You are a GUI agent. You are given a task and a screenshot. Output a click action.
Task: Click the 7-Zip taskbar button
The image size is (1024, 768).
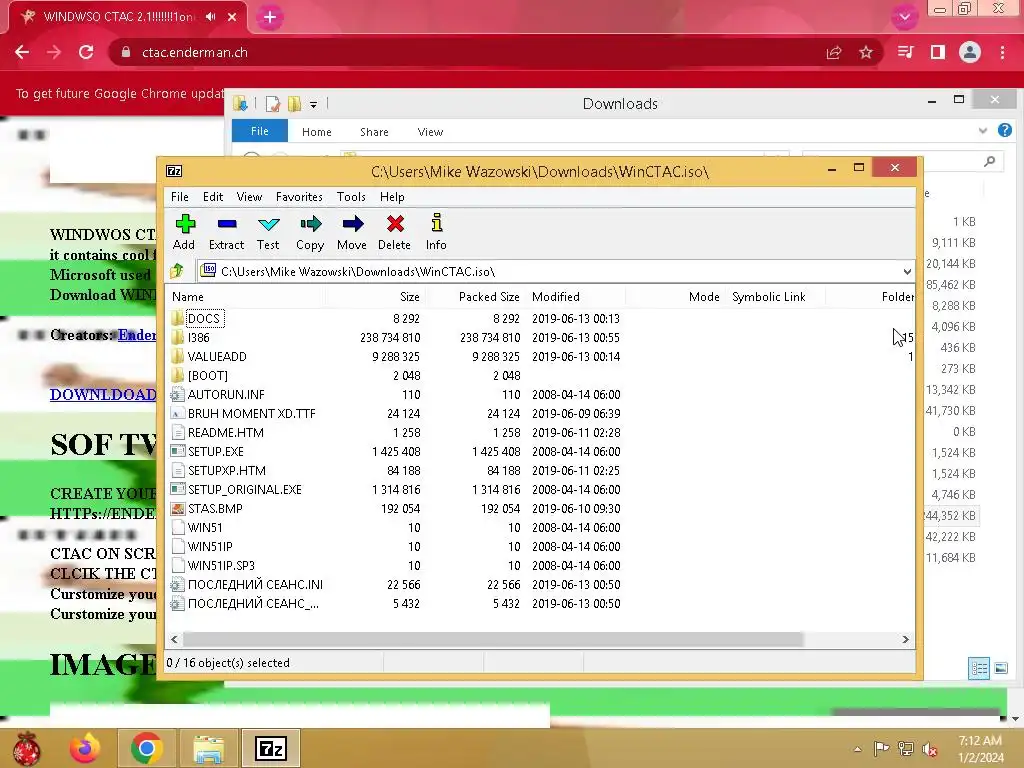[x=271, y=748]
